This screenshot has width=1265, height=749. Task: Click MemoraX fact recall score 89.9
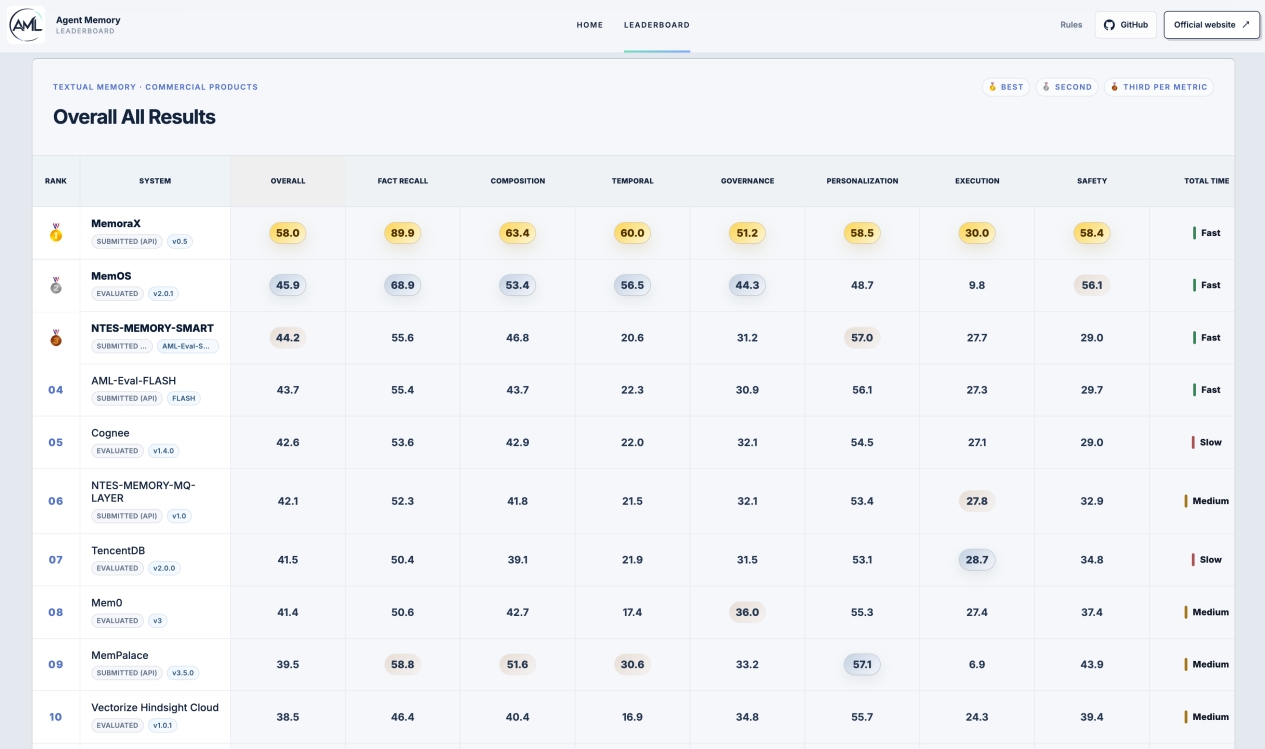[403, 233]
